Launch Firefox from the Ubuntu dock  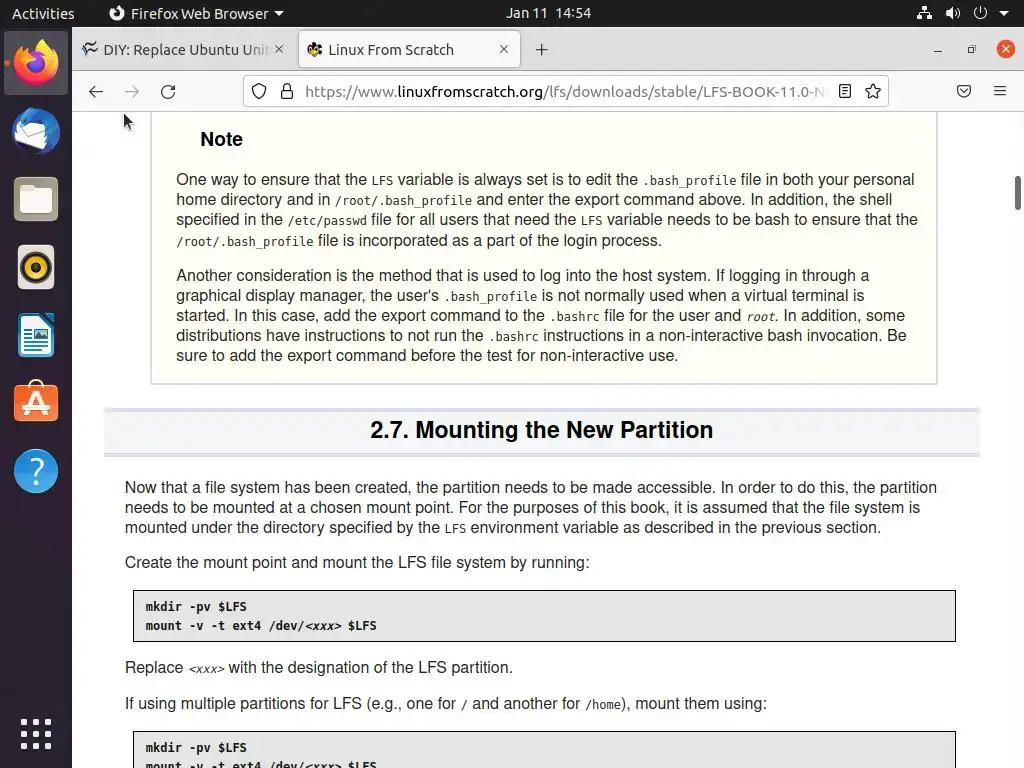coord(36,63)
